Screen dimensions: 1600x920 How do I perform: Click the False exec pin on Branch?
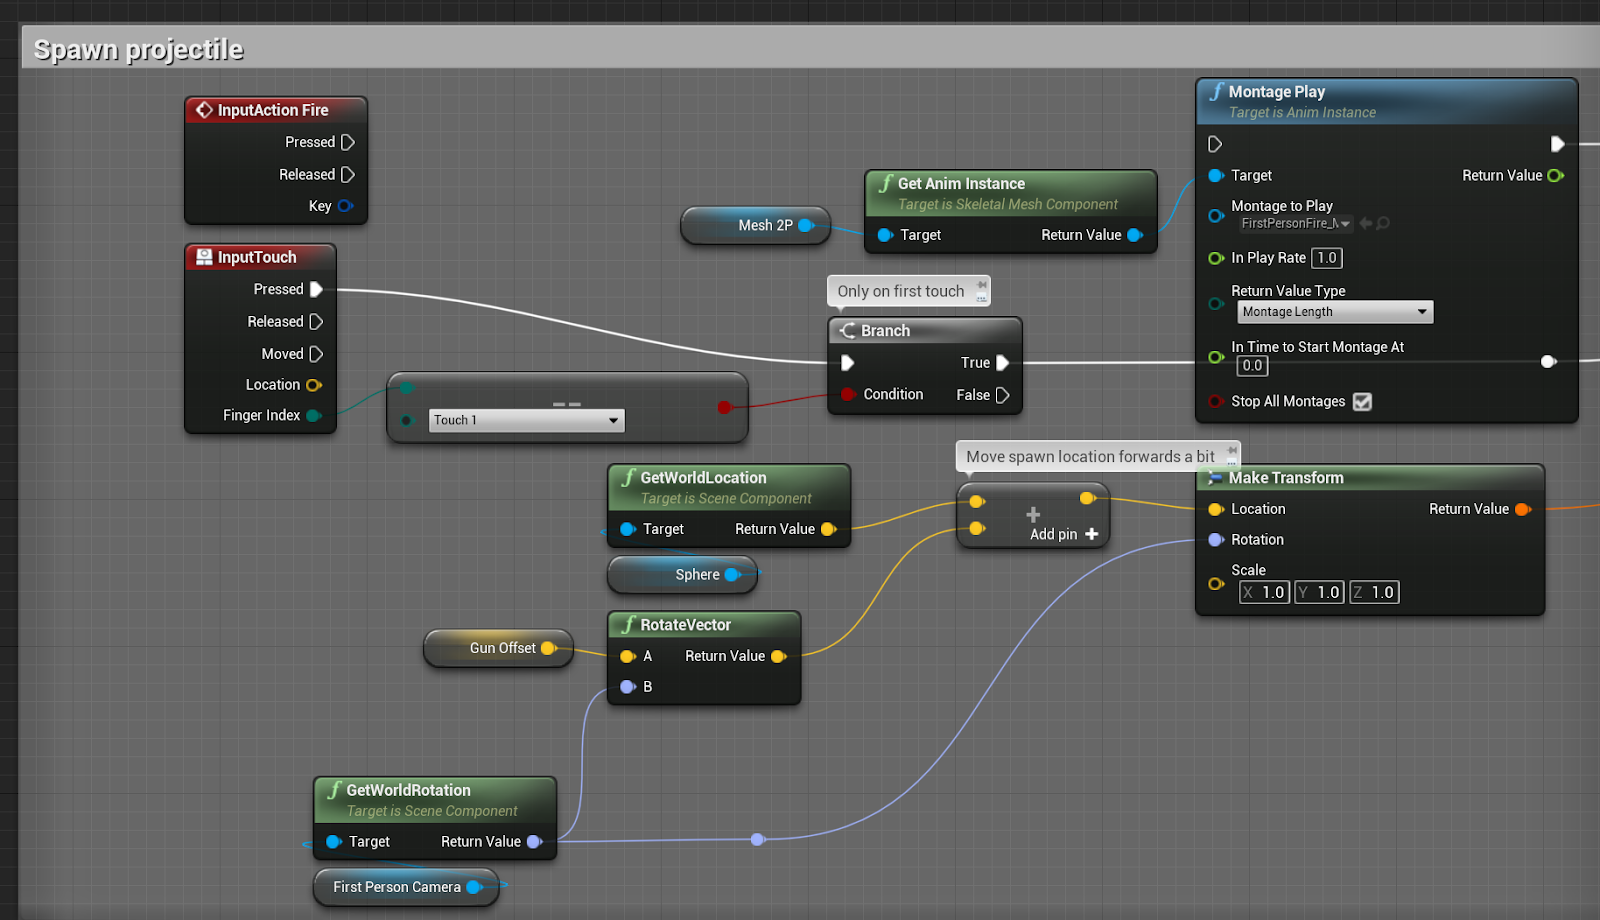[1002, 395]
